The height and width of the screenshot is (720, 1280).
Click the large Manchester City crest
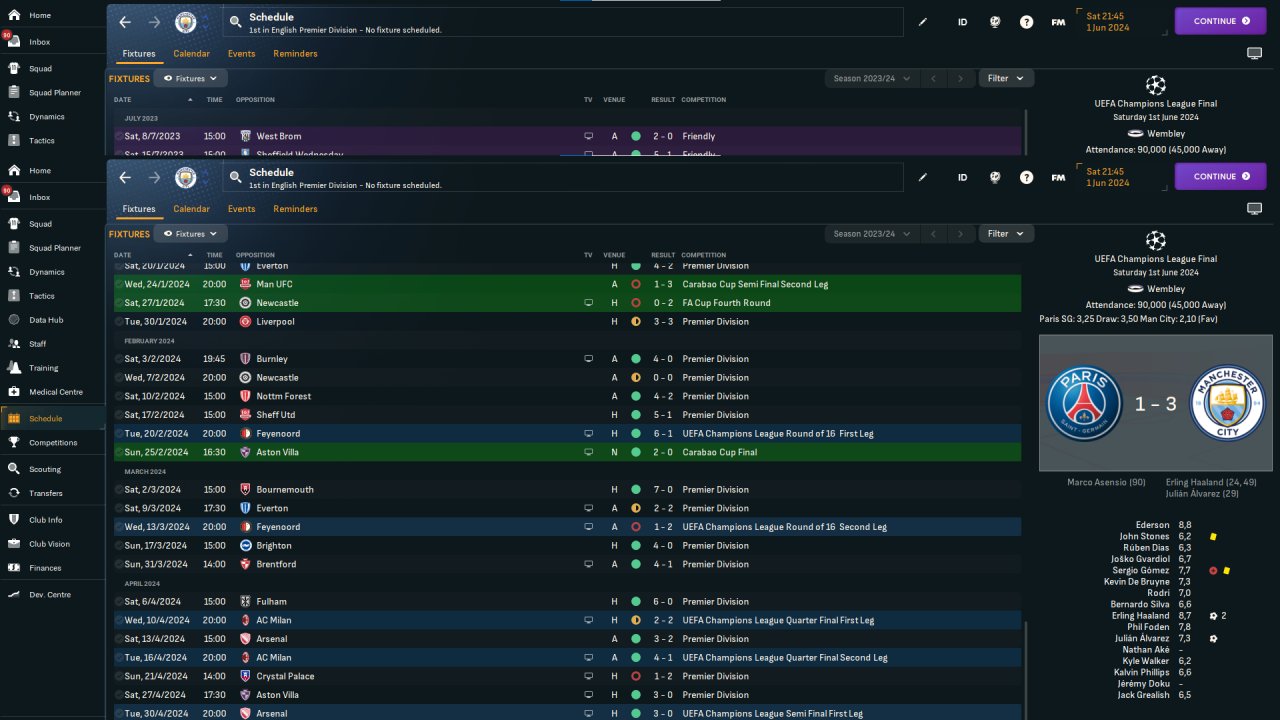[x=1227, y=404]
